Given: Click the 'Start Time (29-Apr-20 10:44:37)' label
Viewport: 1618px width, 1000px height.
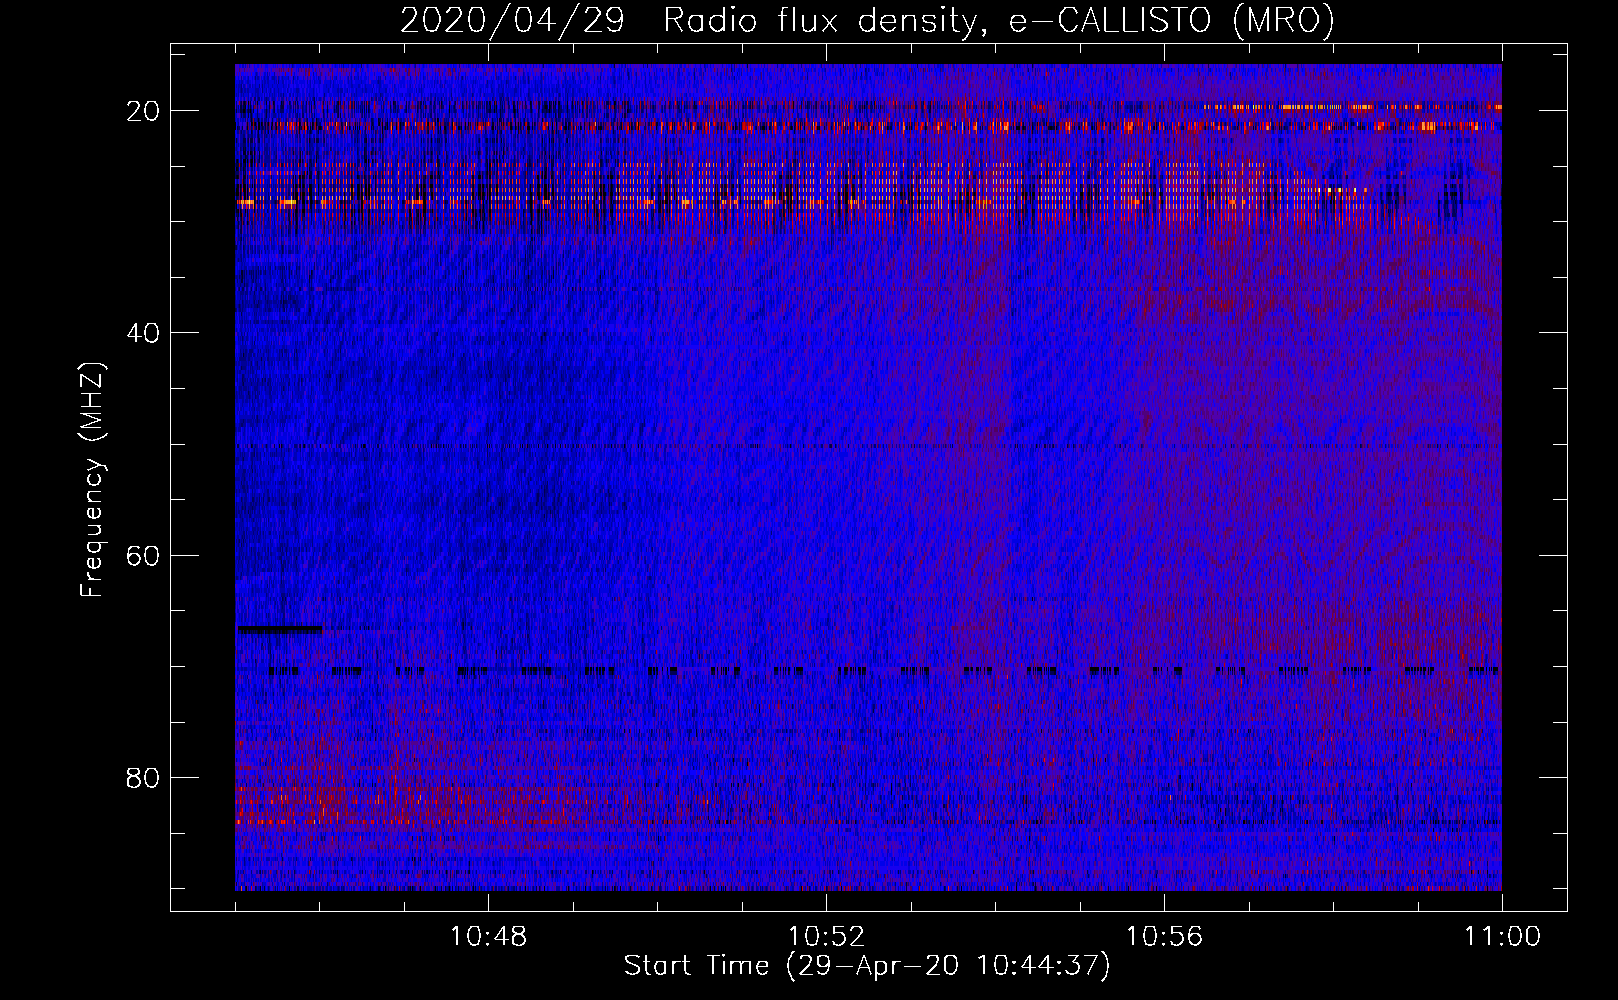Looking at the screenshot, I should (867, 966).
